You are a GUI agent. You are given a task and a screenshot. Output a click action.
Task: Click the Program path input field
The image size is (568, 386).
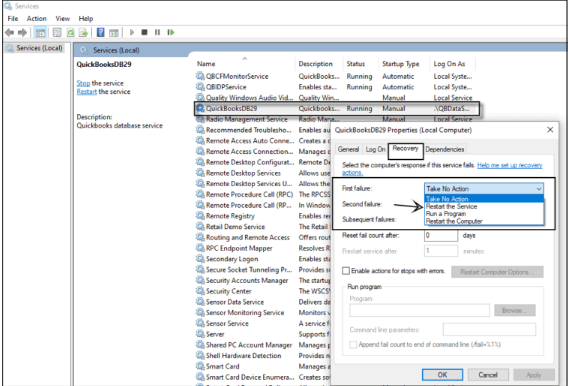[419, 310]
